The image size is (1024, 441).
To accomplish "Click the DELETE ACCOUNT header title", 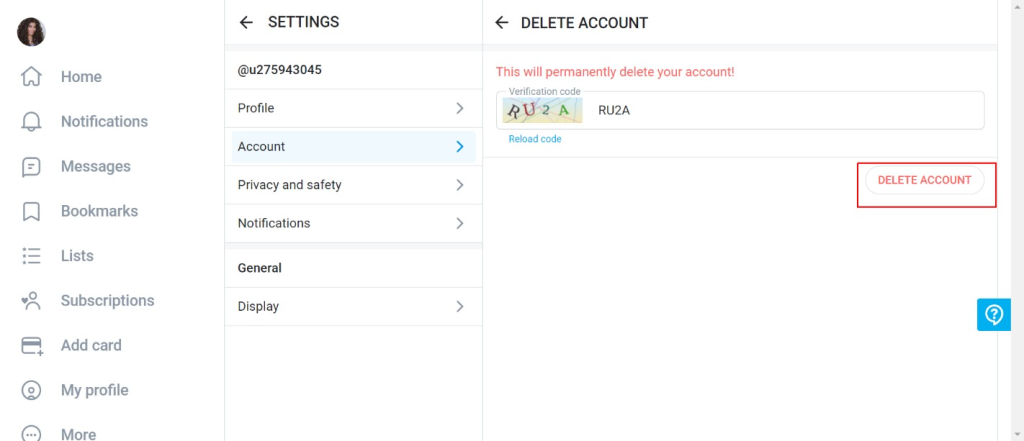I will coord(584,23).
